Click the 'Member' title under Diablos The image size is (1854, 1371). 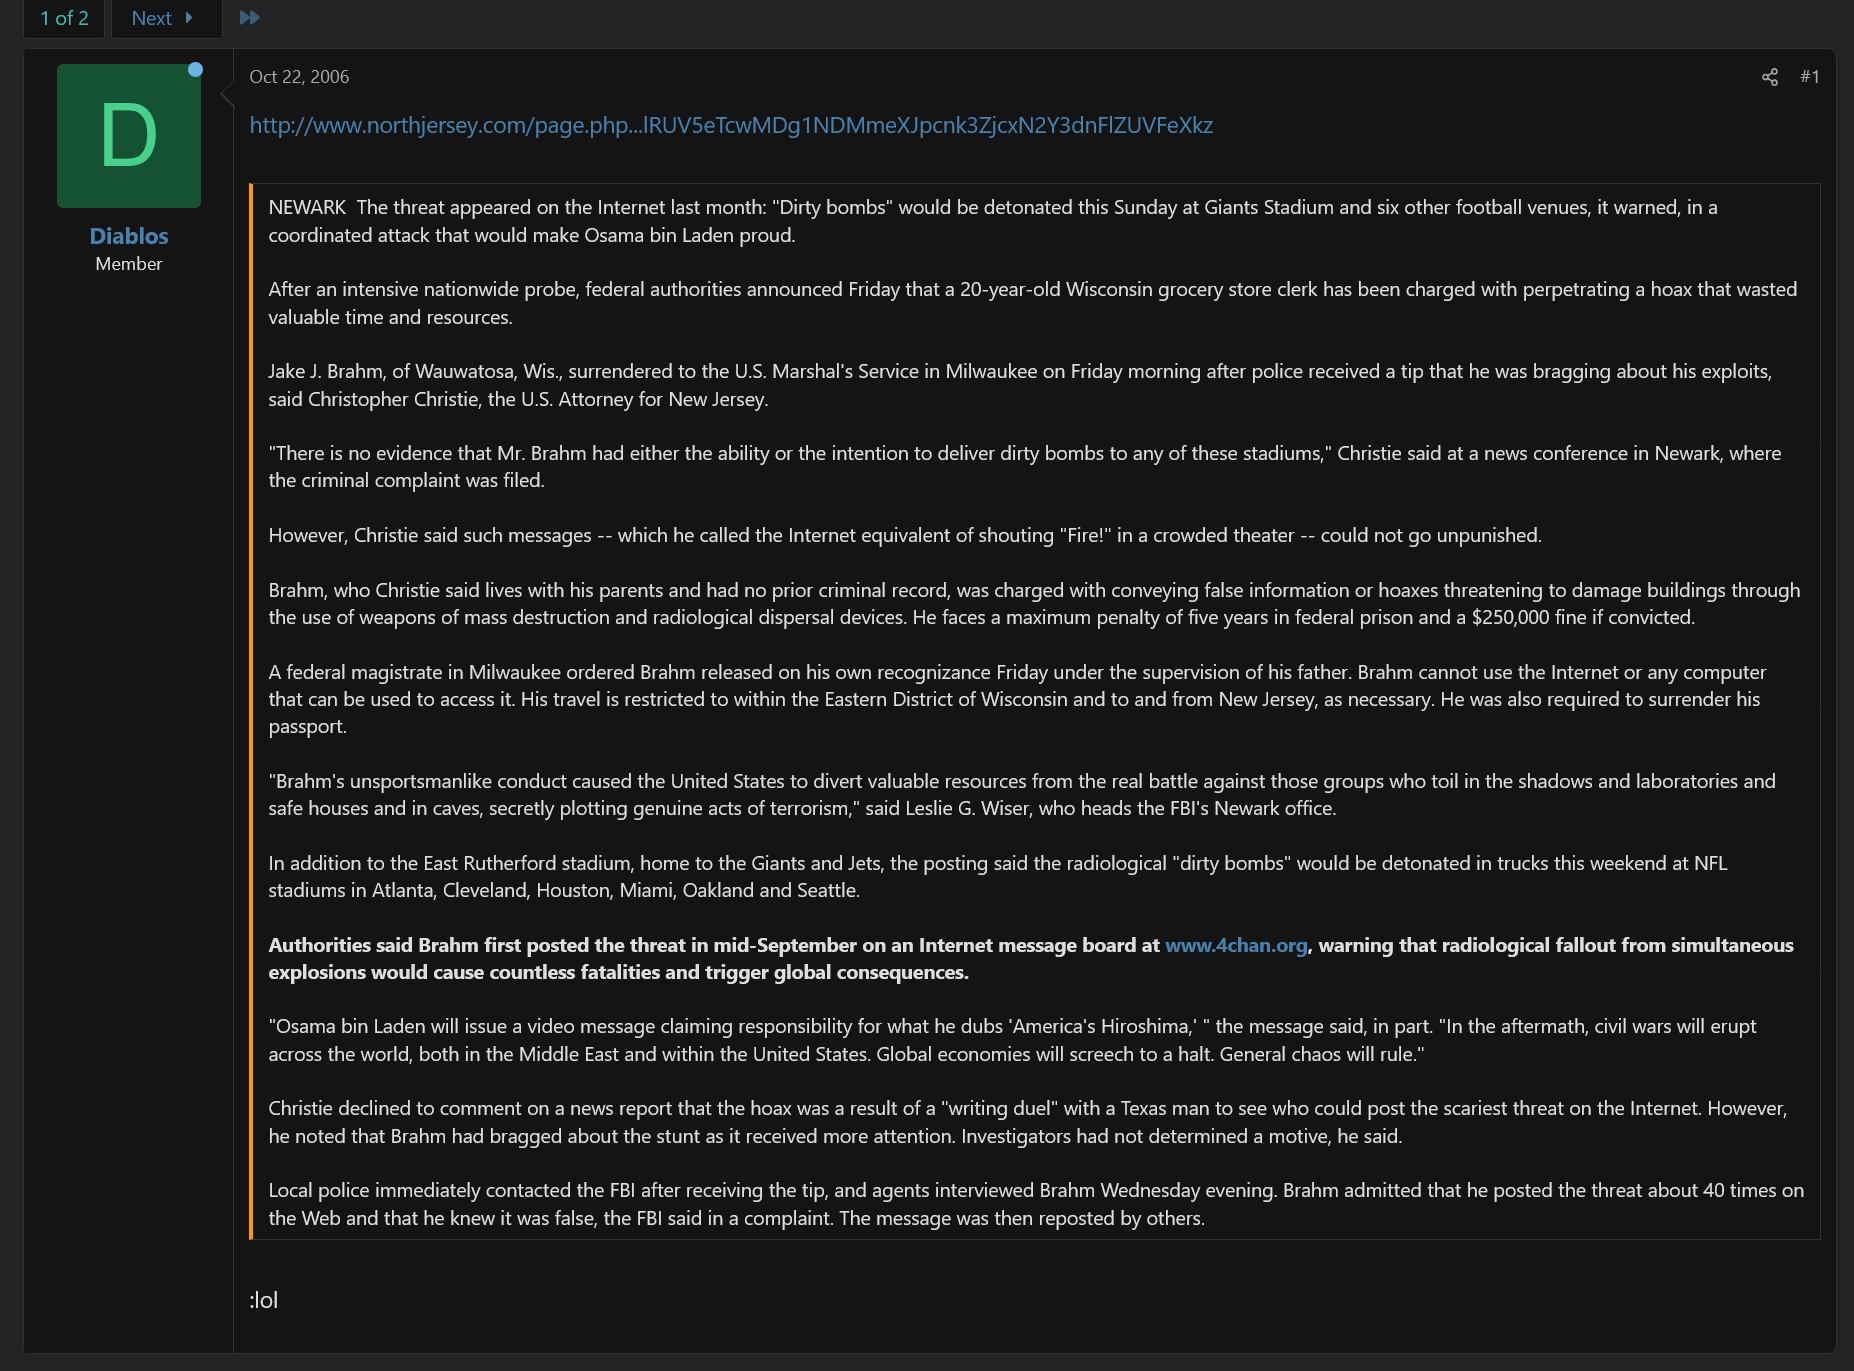[x=129, y=264]
